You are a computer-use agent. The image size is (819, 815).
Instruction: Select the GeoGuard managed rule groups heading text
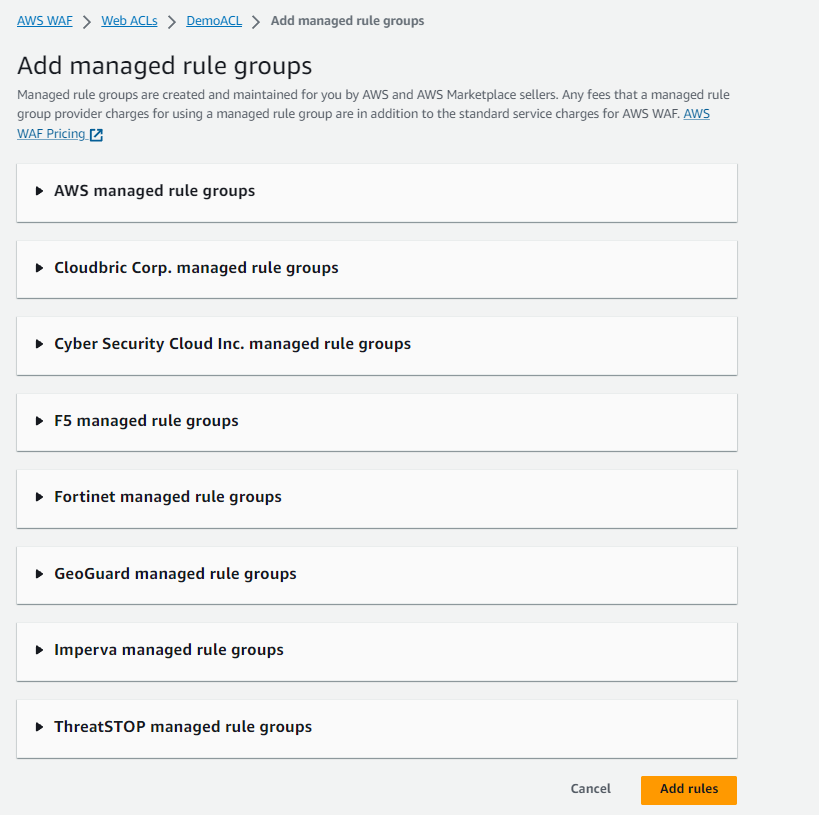coord(175,574)
